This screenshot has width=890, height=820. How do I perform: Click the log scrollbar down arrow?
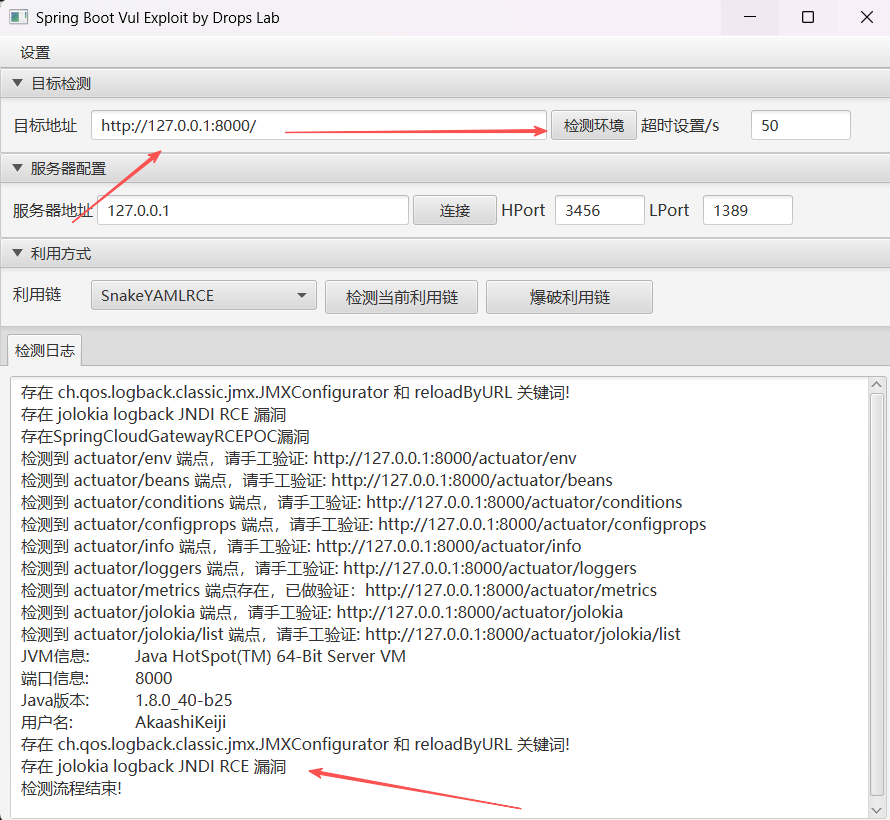click(x=876, y=810)
